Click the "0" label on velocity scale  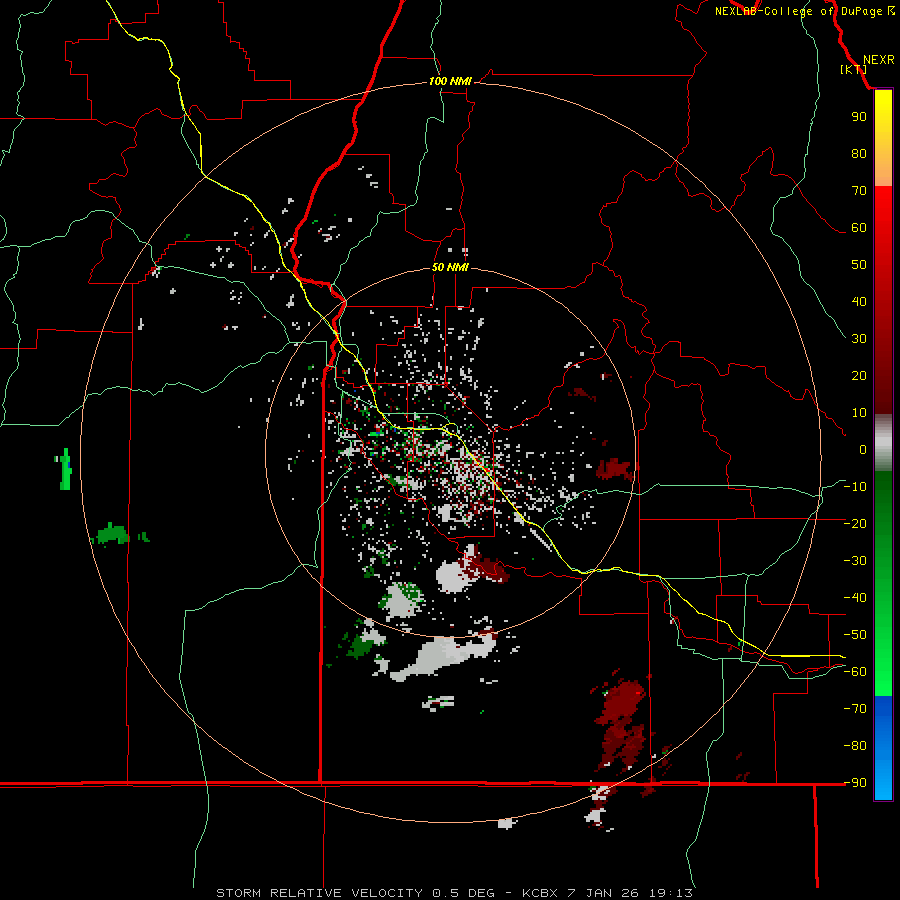coord(863,450)
